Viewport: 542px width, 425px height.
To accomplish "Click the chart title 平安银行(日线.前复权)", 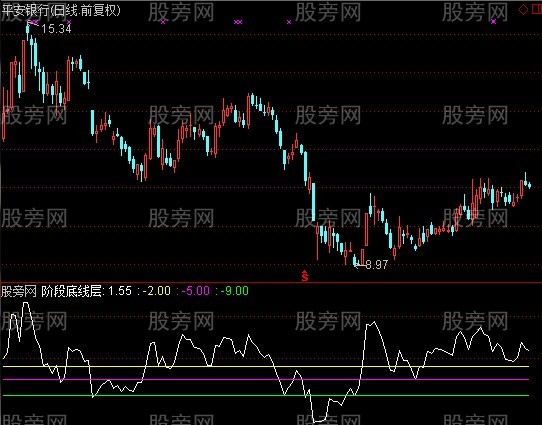I will 61,10.
